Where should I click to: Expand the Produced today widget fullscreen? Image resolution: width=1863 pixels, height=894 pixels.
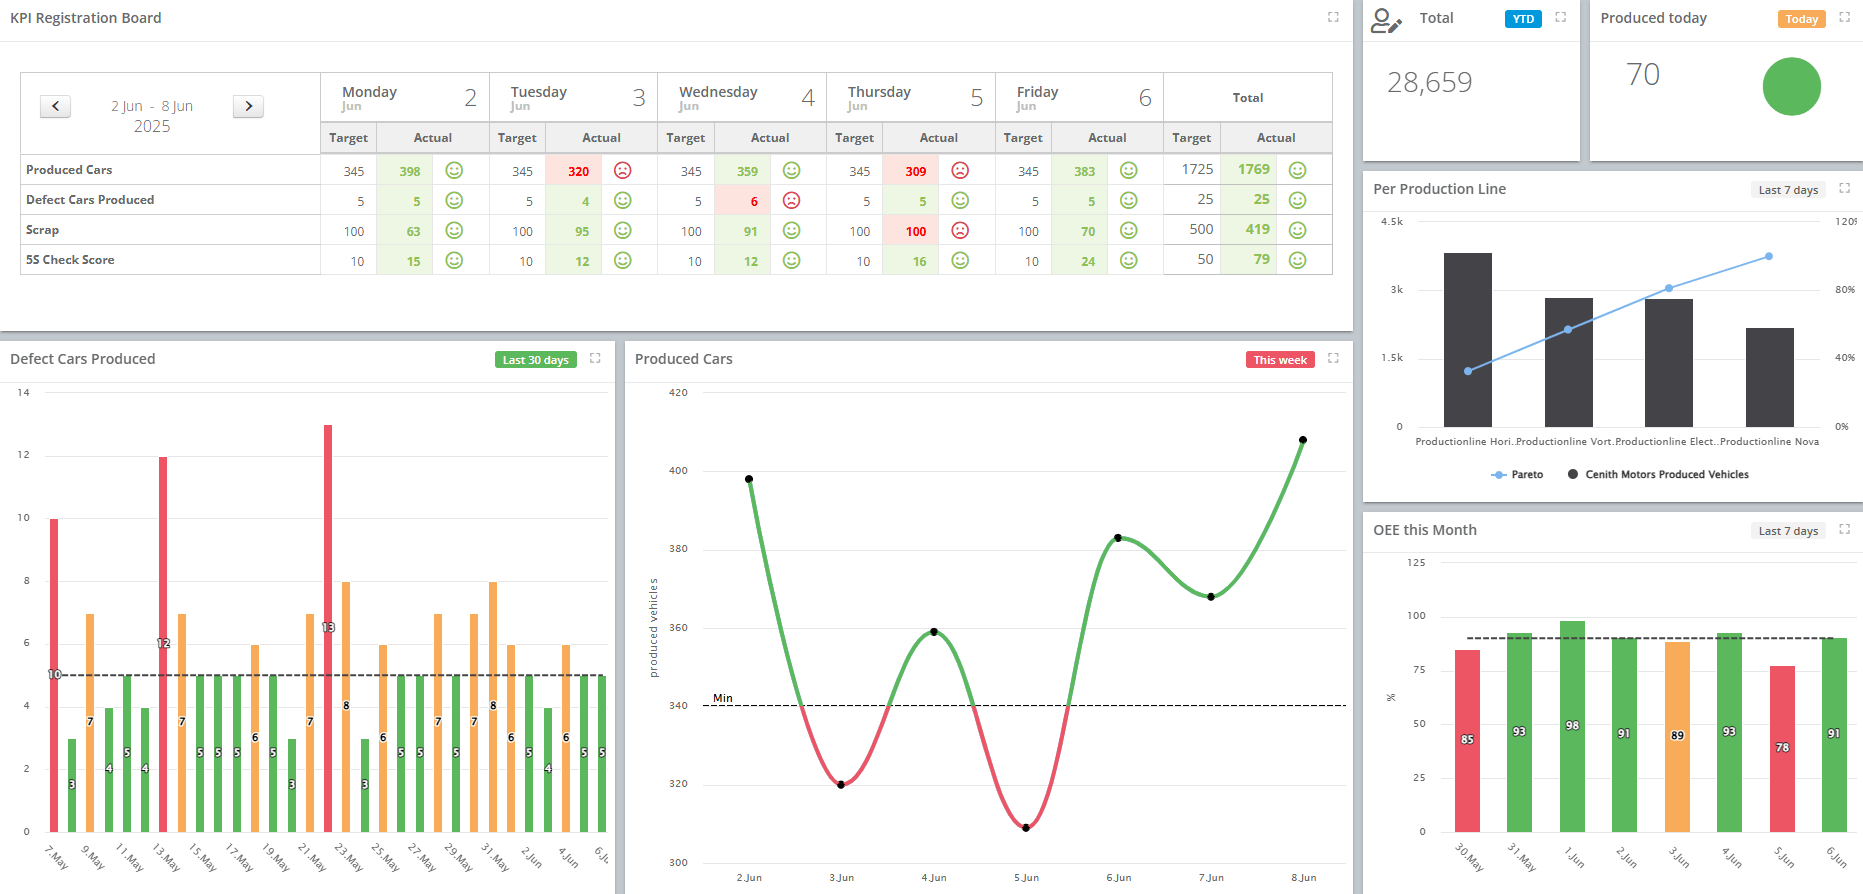[1844, 17]
